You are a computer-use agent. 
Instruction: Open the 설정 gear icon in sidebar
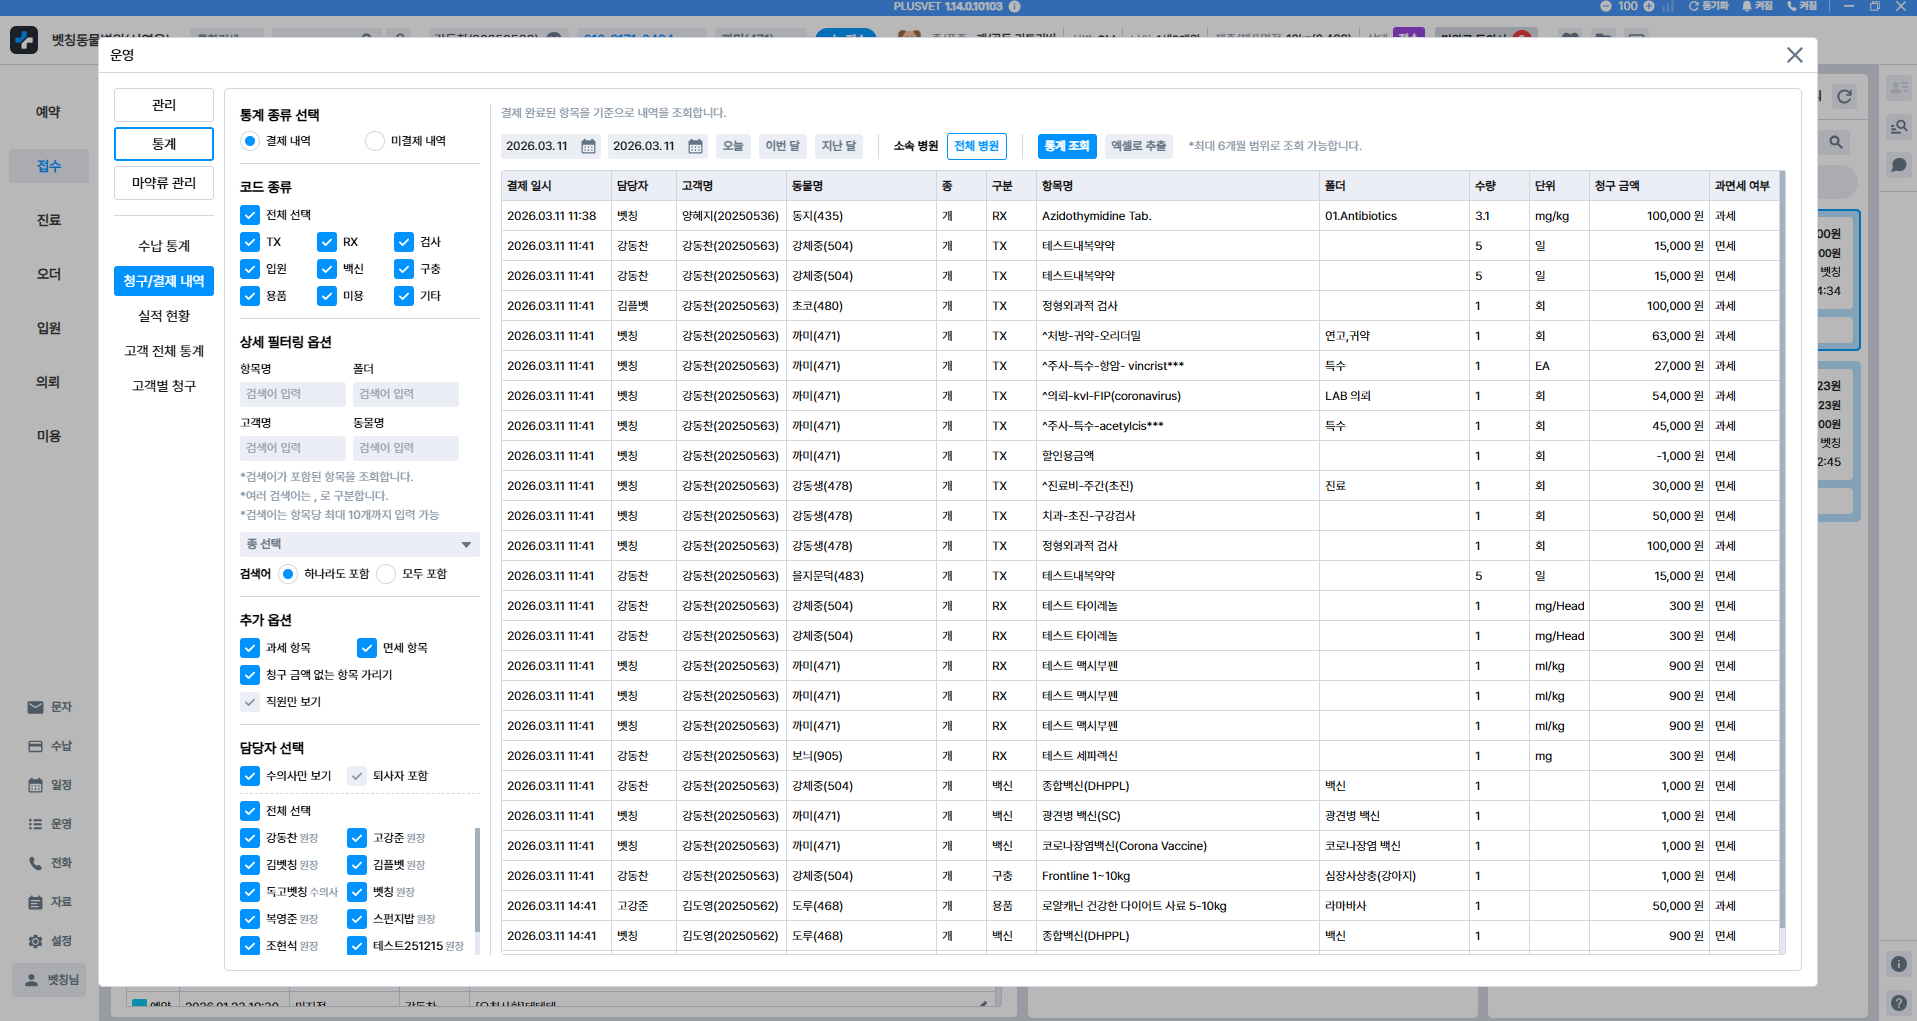35,941
